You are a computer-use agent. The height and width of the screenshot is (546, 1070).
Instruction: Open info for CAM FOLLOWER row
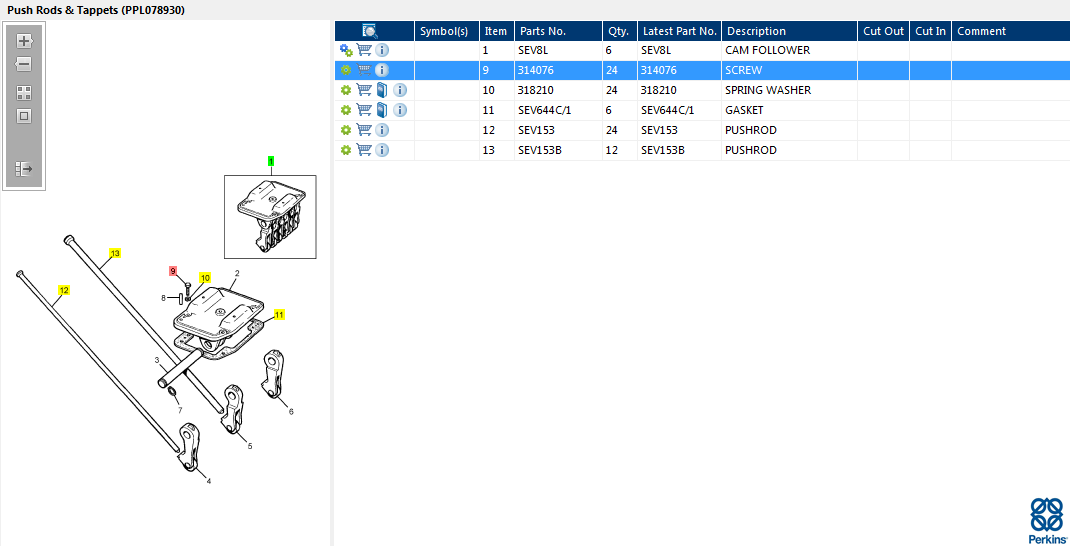tap(382, 51)
